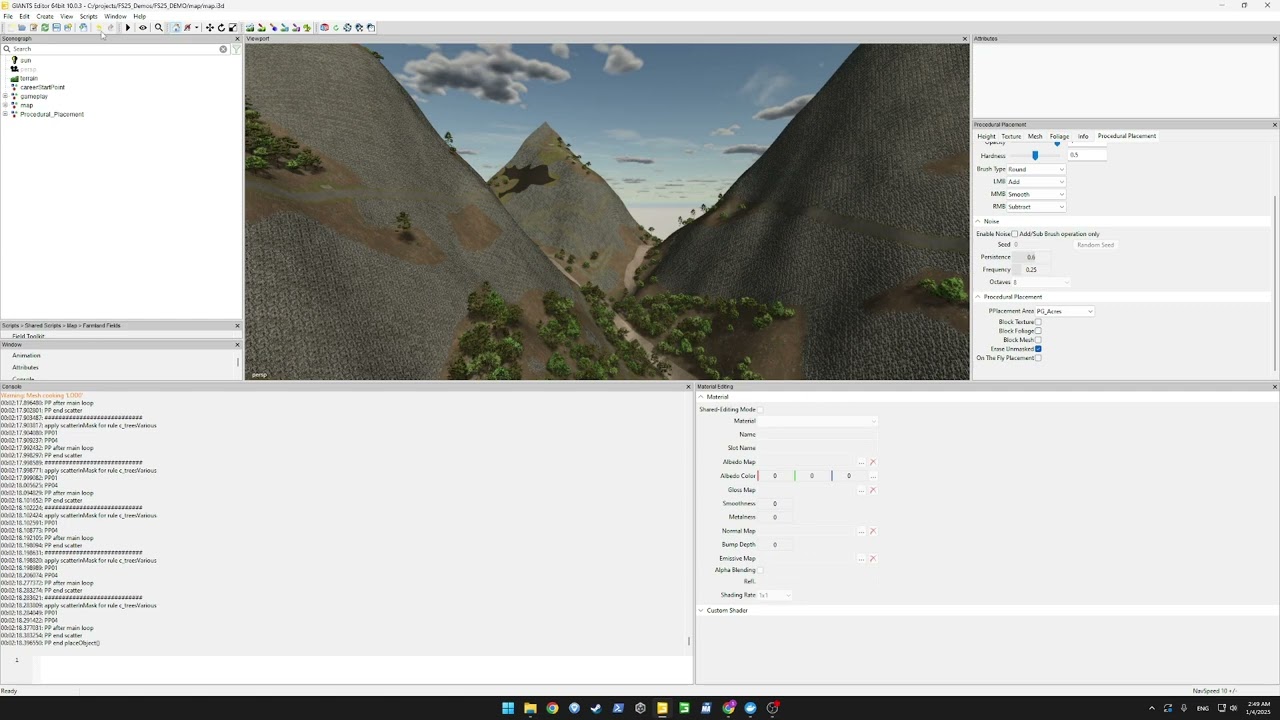Image resolution: width=1280 pixels, height=720 pixels.
Task: Click the green Reload toolbar icon
Action: tap(45, 27)
